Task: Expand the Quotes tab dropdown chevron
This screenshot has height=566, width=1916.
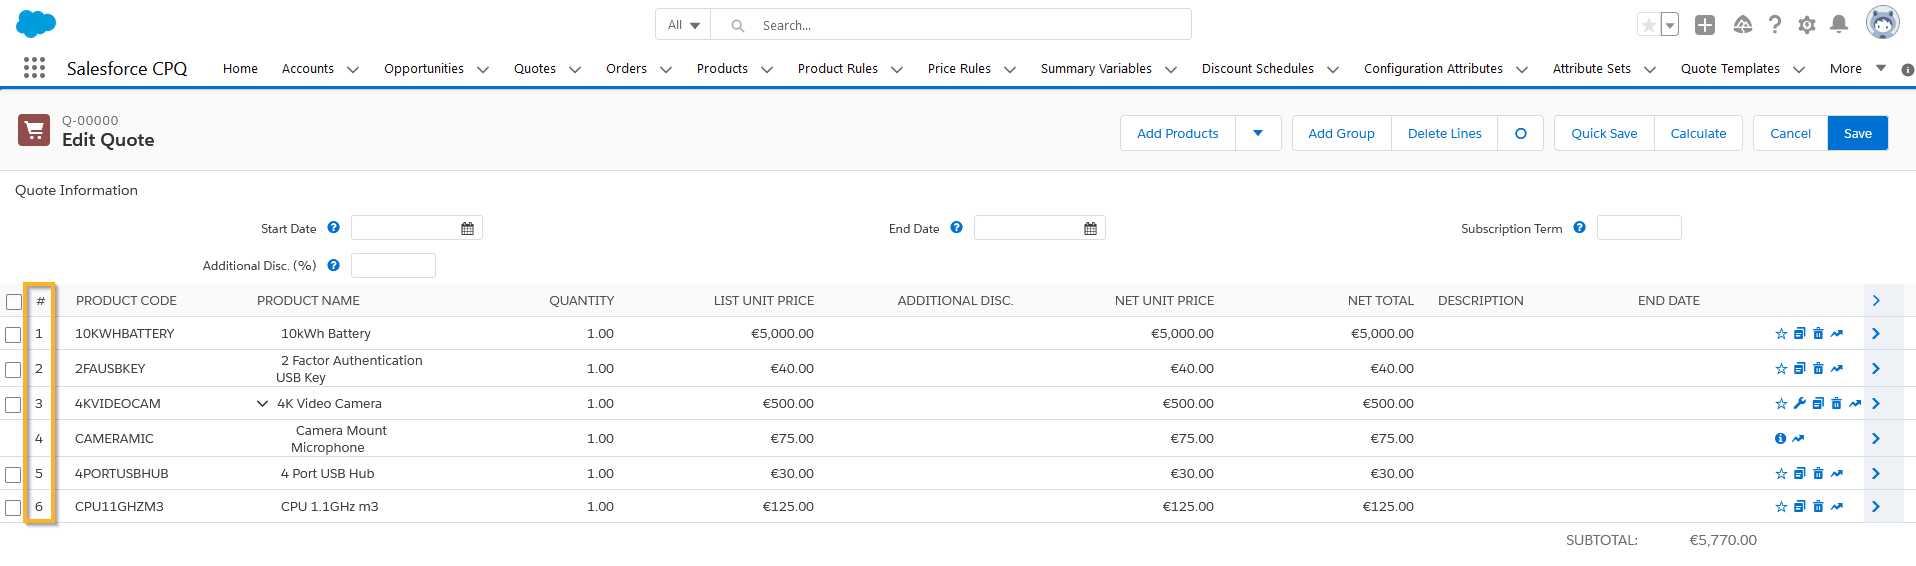Action: click(575, 70)
